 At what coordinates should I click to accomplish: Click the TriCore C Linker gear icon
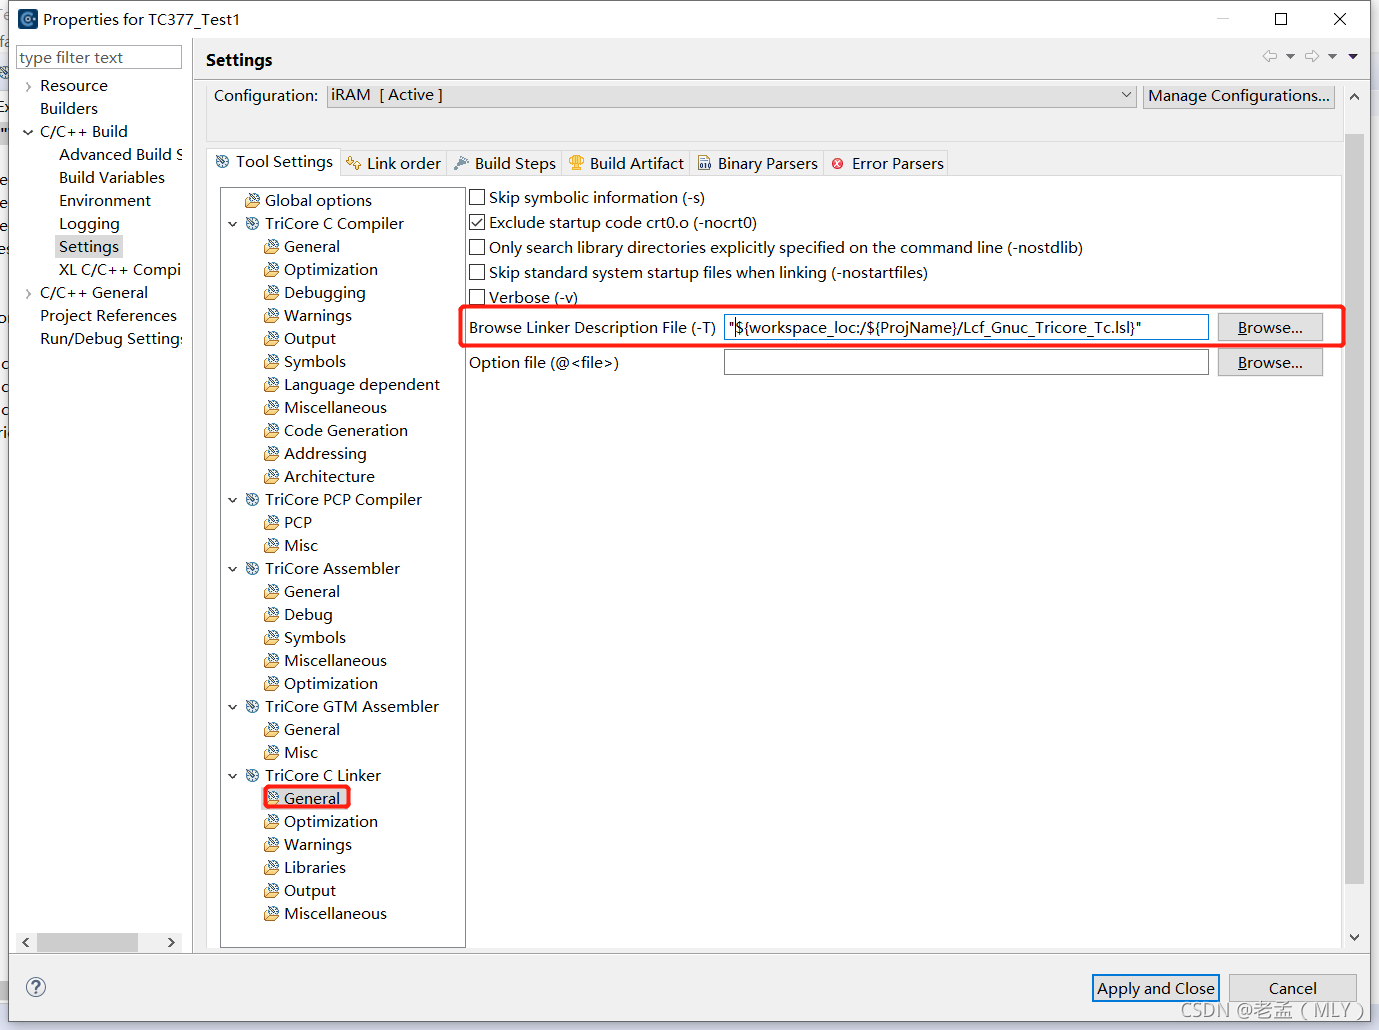pyautogui.click(x=253, y=775)
